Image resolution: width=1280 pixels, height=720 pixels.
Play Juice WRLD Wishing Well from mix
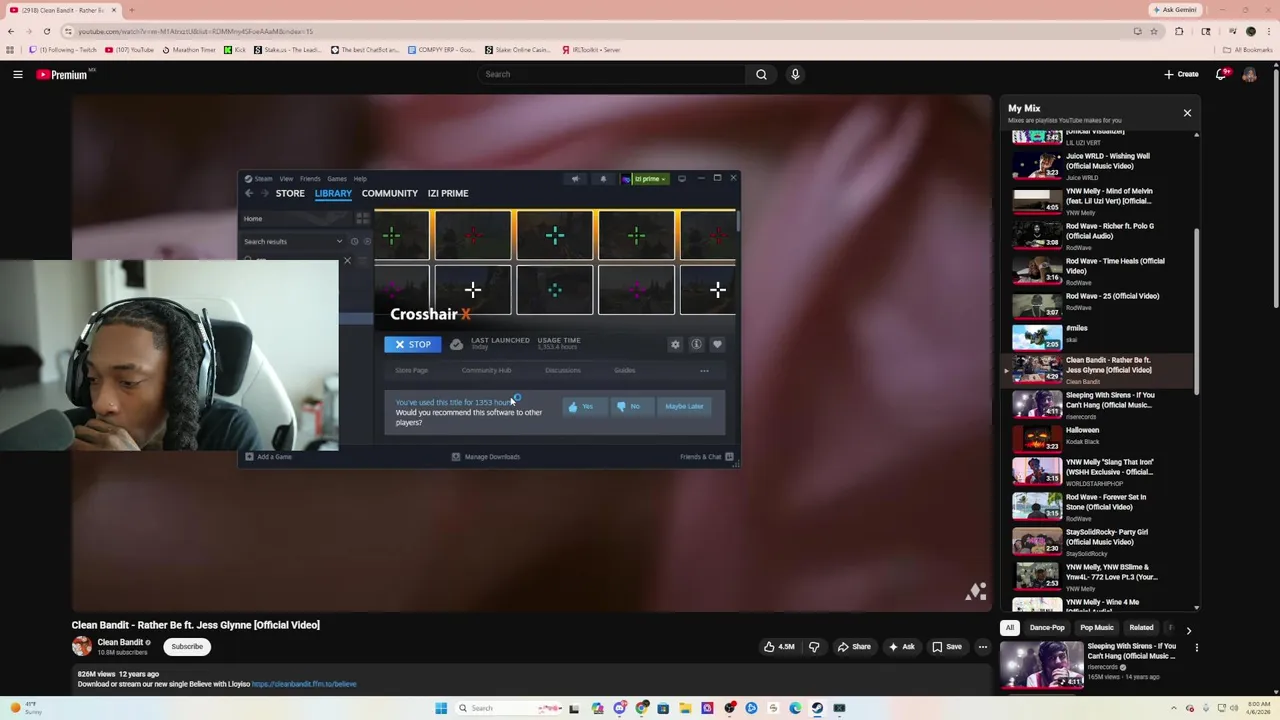pos(1100,166)
